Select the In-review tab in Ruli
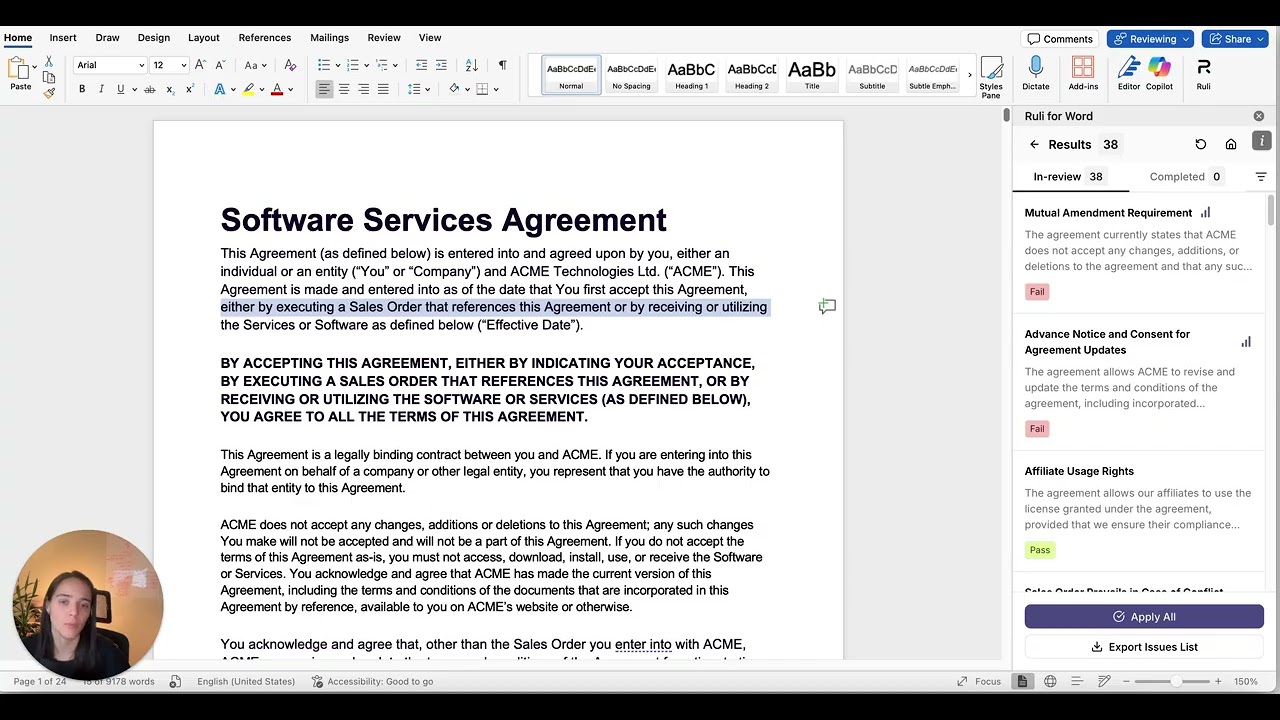 (1068, 177)
